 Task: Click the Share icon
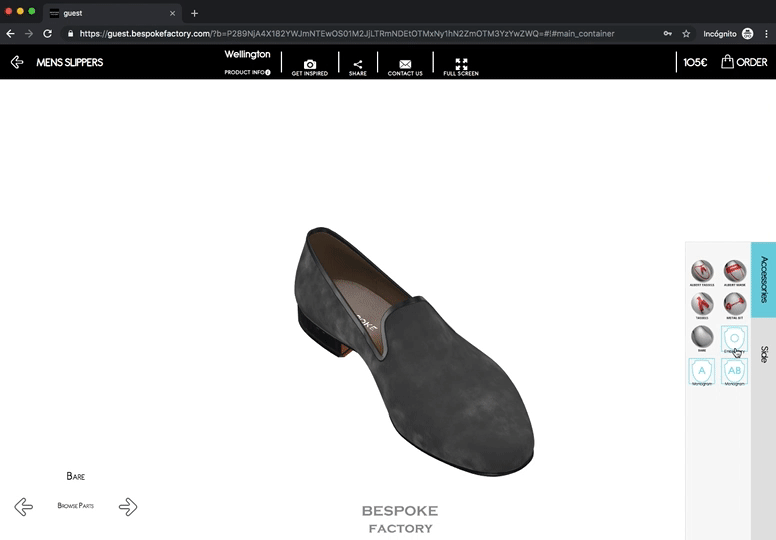(358, 65)
